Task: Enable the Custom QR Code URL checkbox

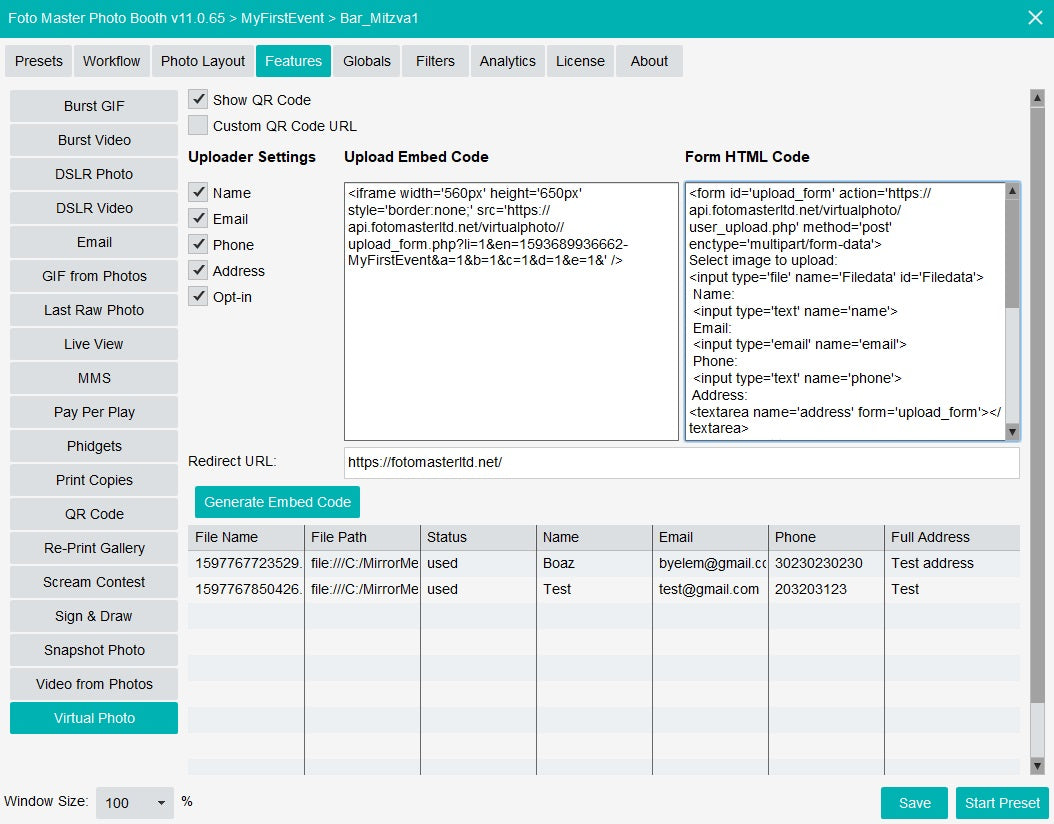Action: point(198,126)
